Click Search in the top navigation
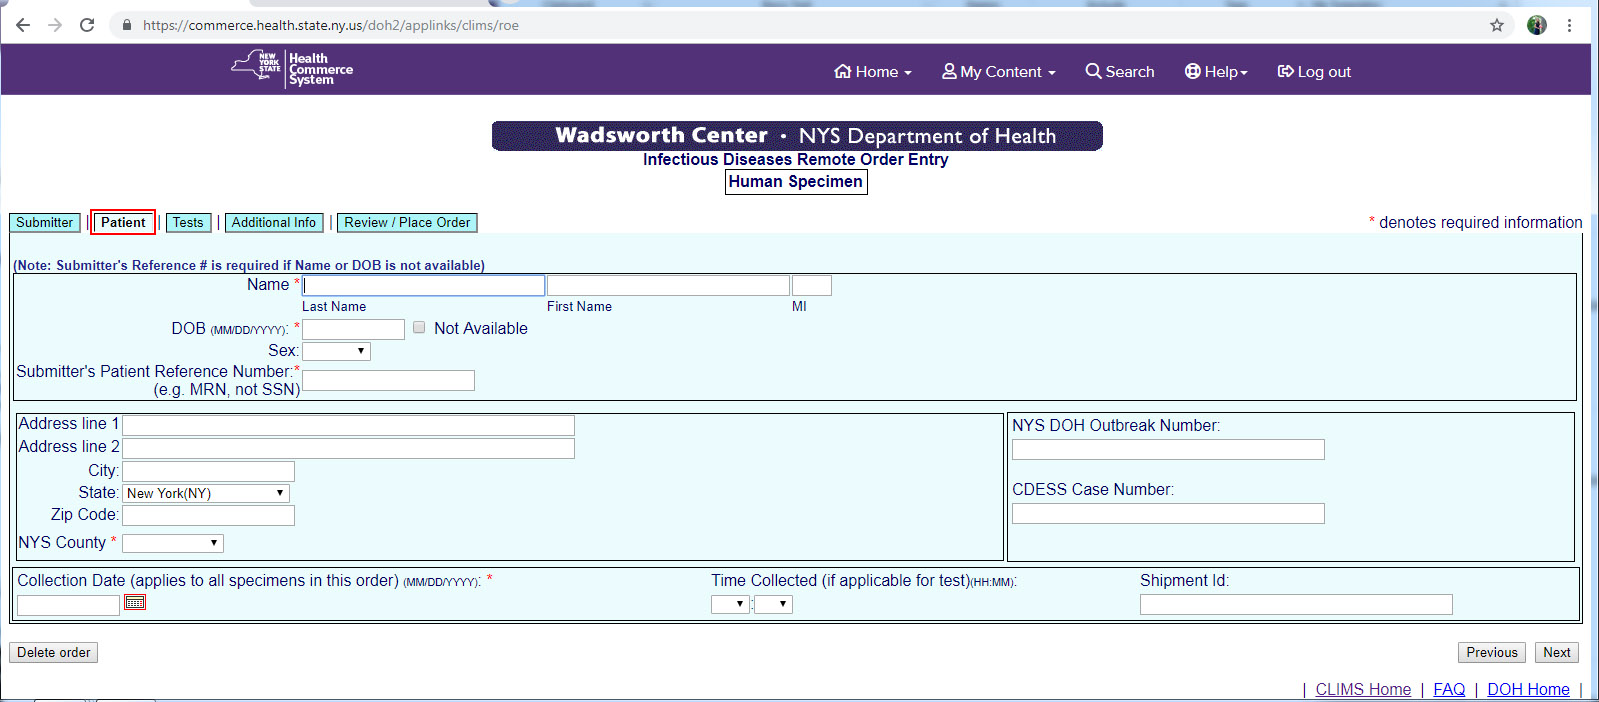 tap(1120, 72)
